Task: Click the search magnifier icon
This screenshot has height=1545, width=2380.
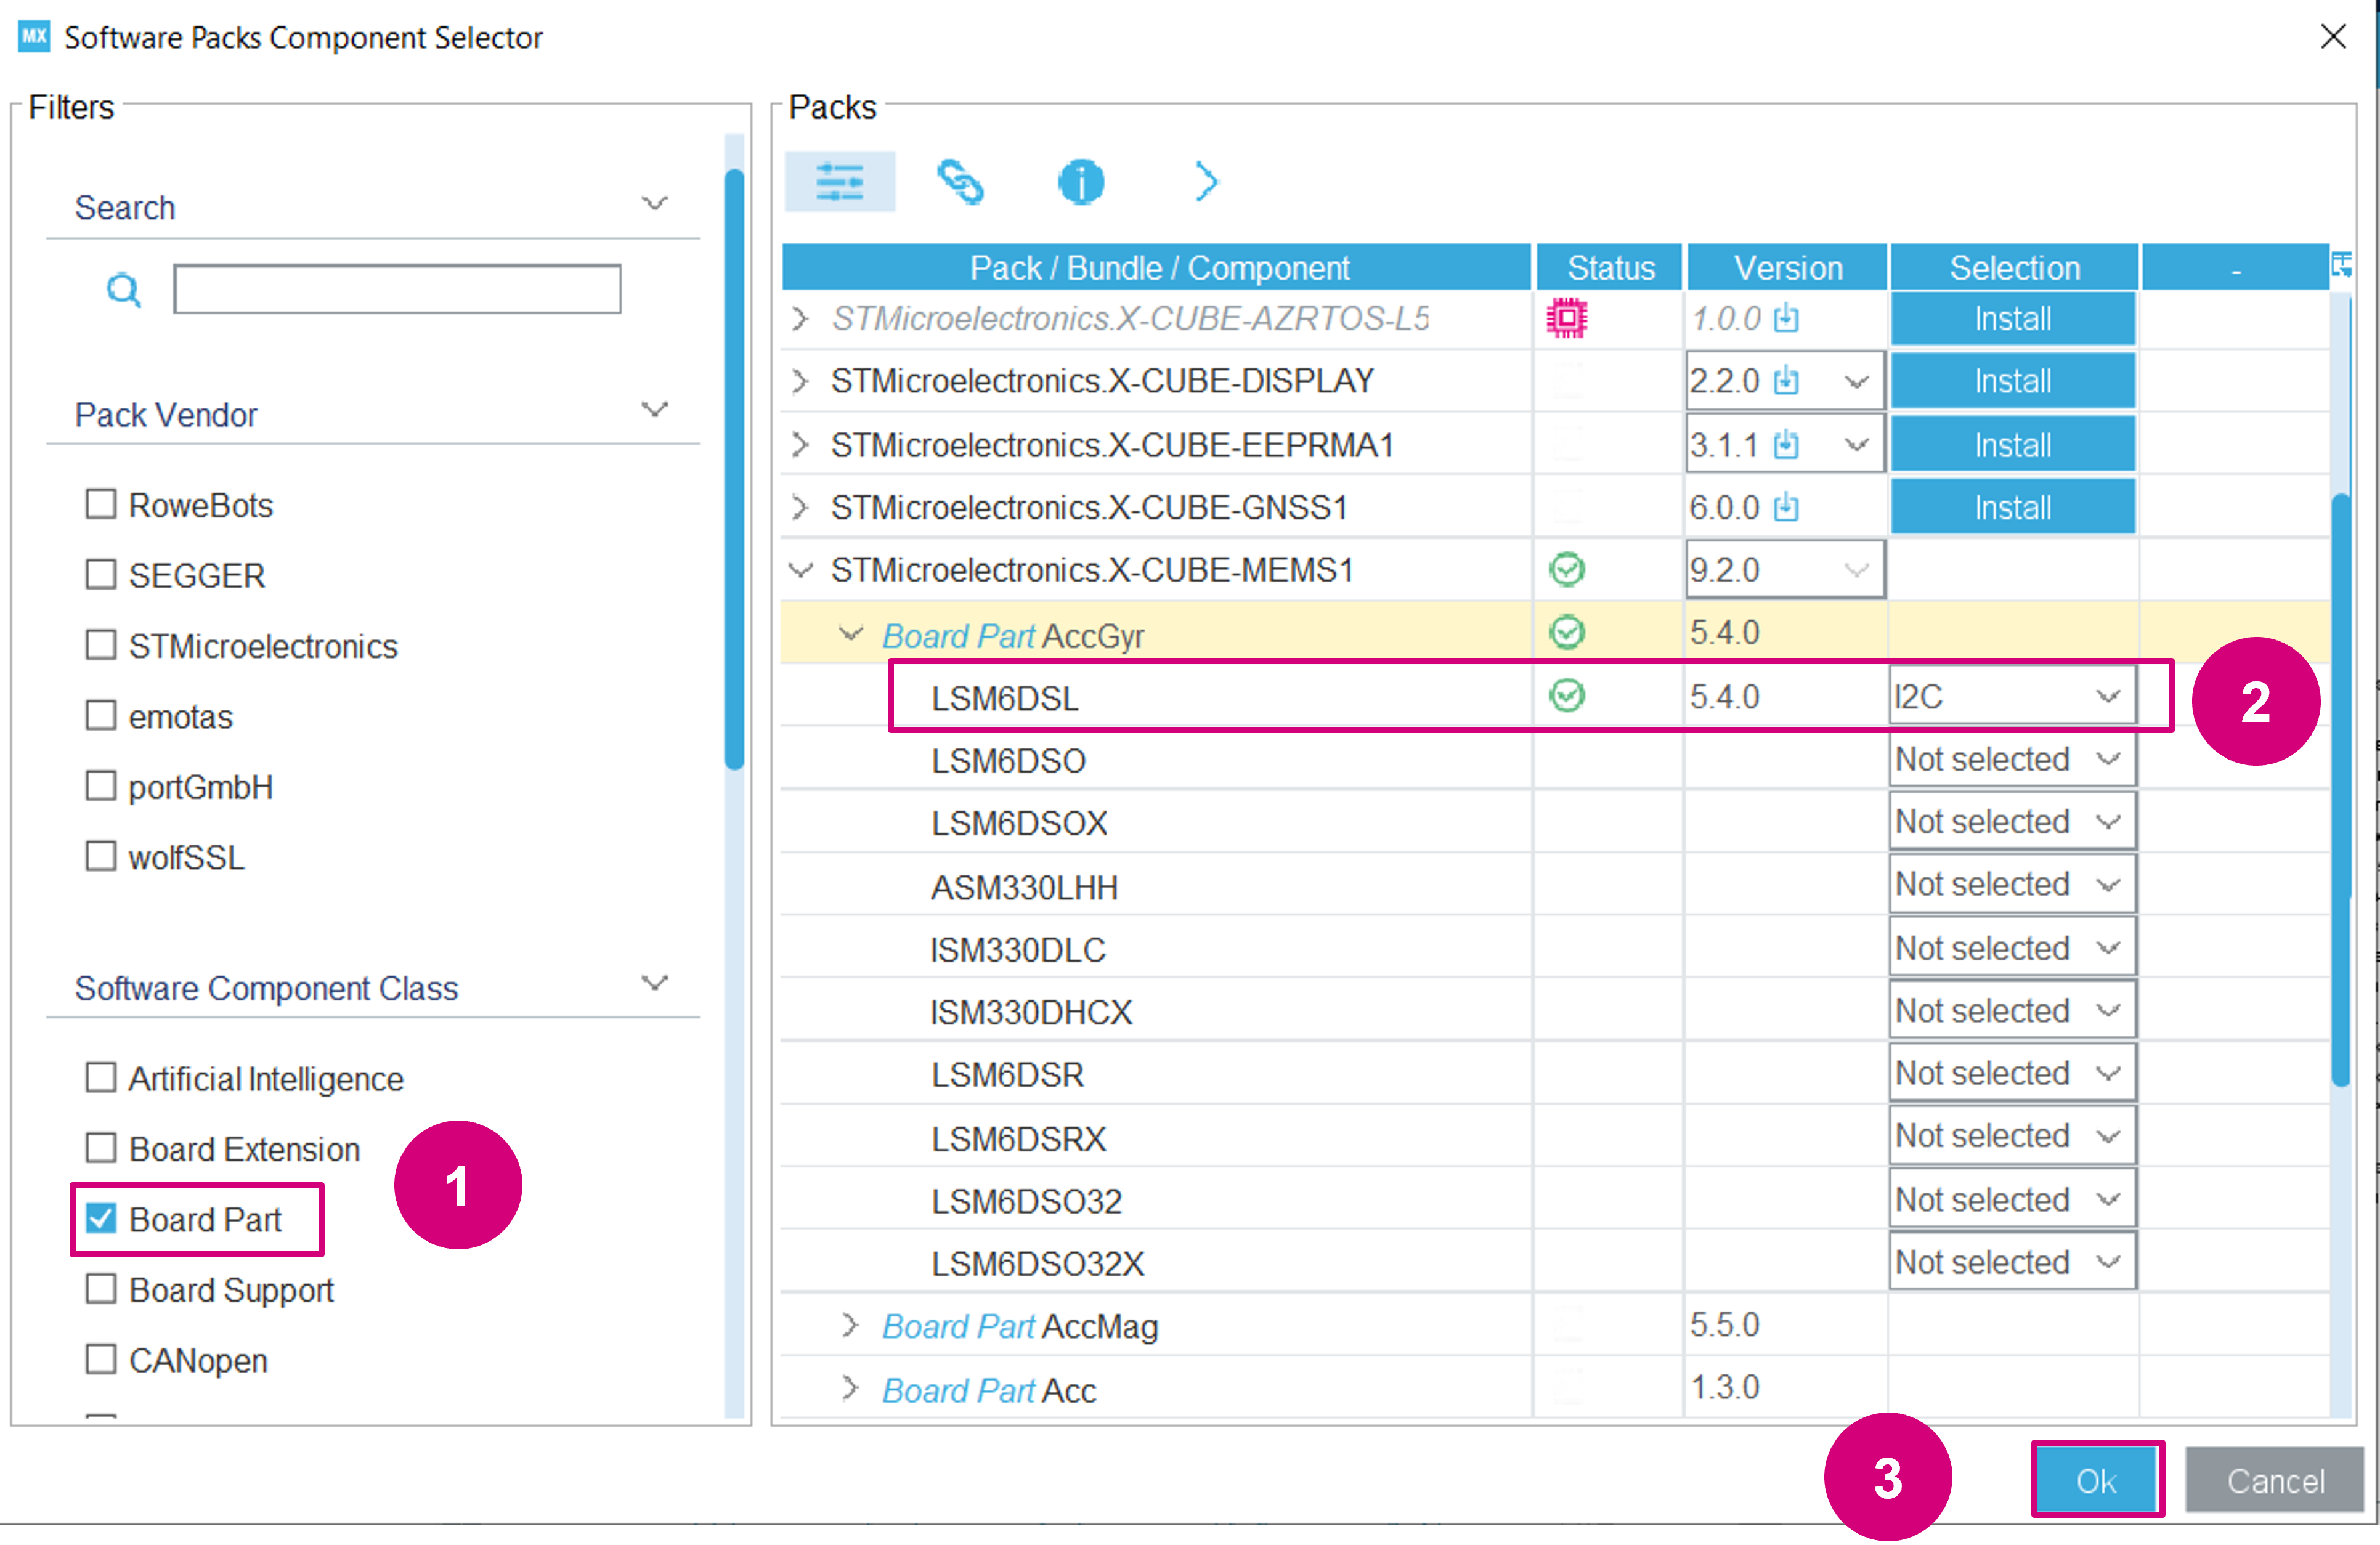Action: point(124,290)
